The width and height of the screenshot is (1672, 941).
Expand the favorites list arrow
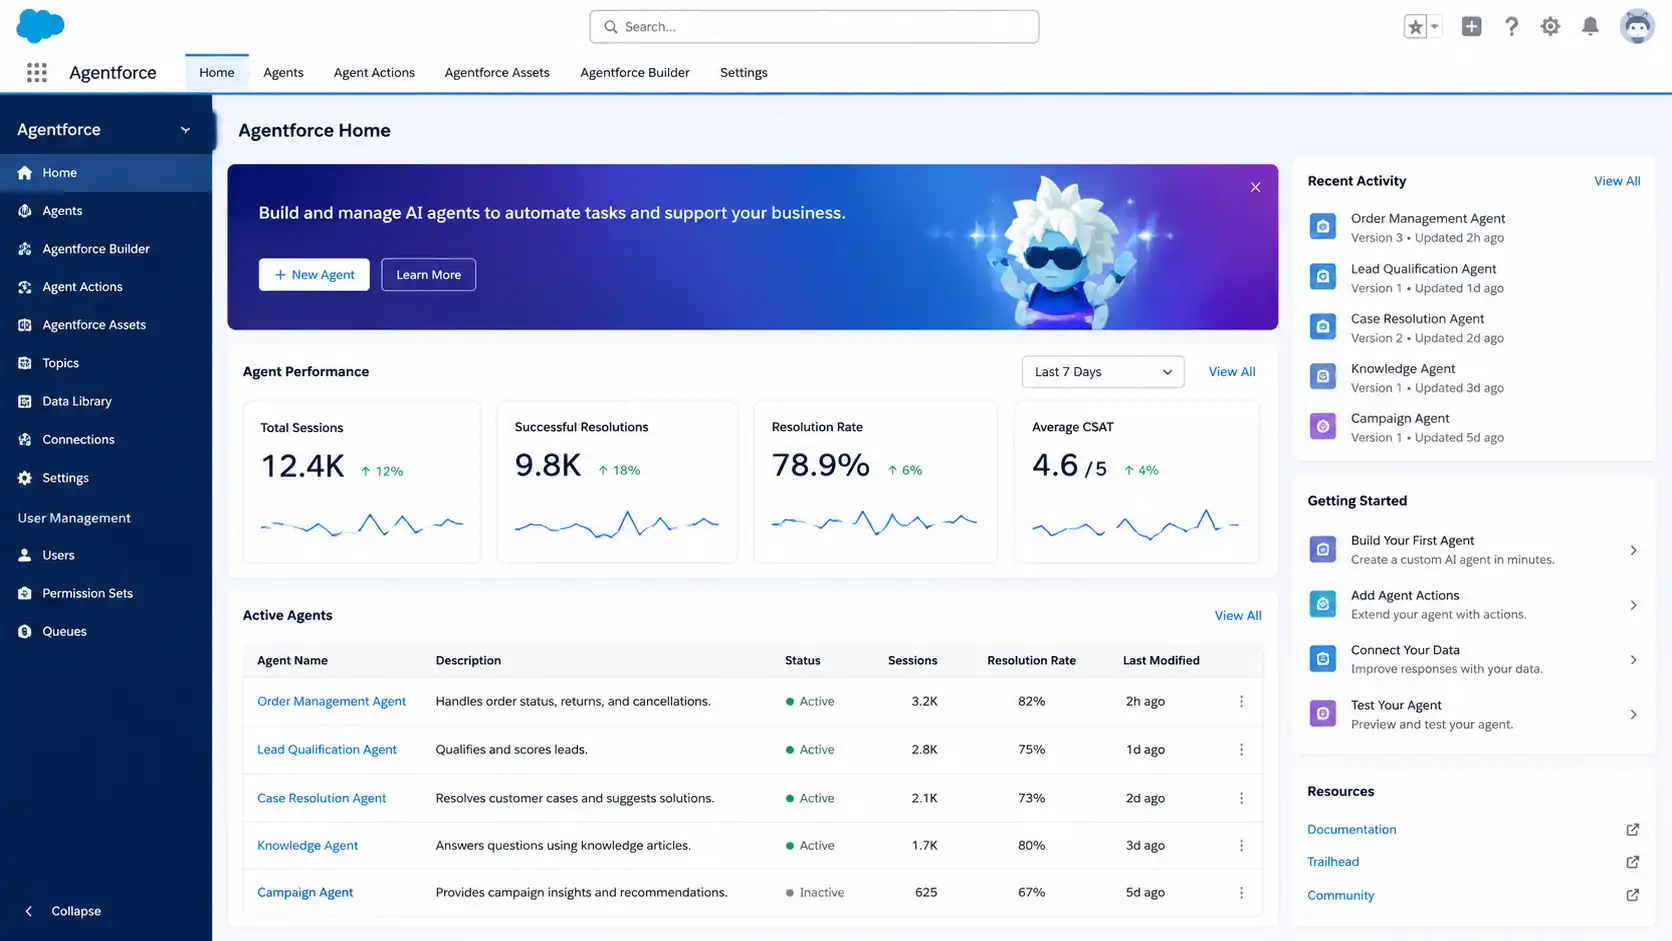pos(1435,27)
